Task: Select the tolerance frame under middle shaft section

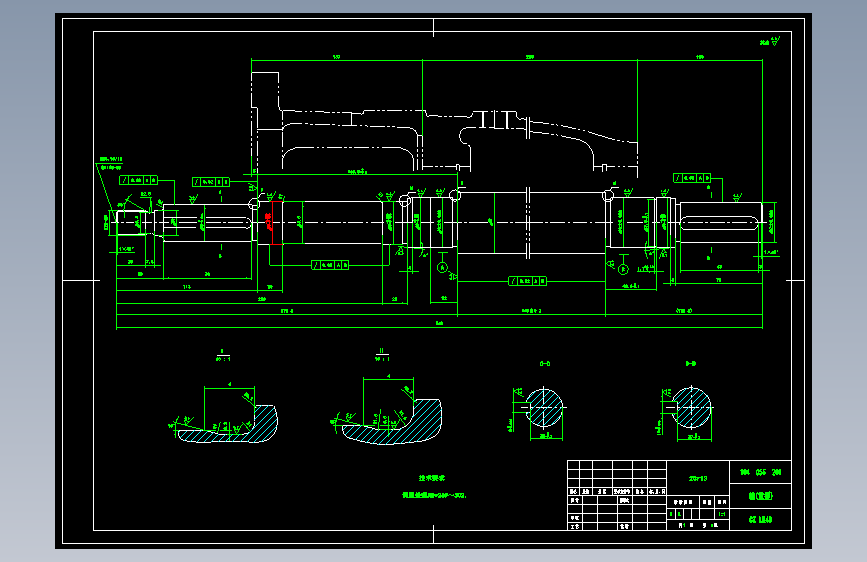Action: tap(527, 281)
